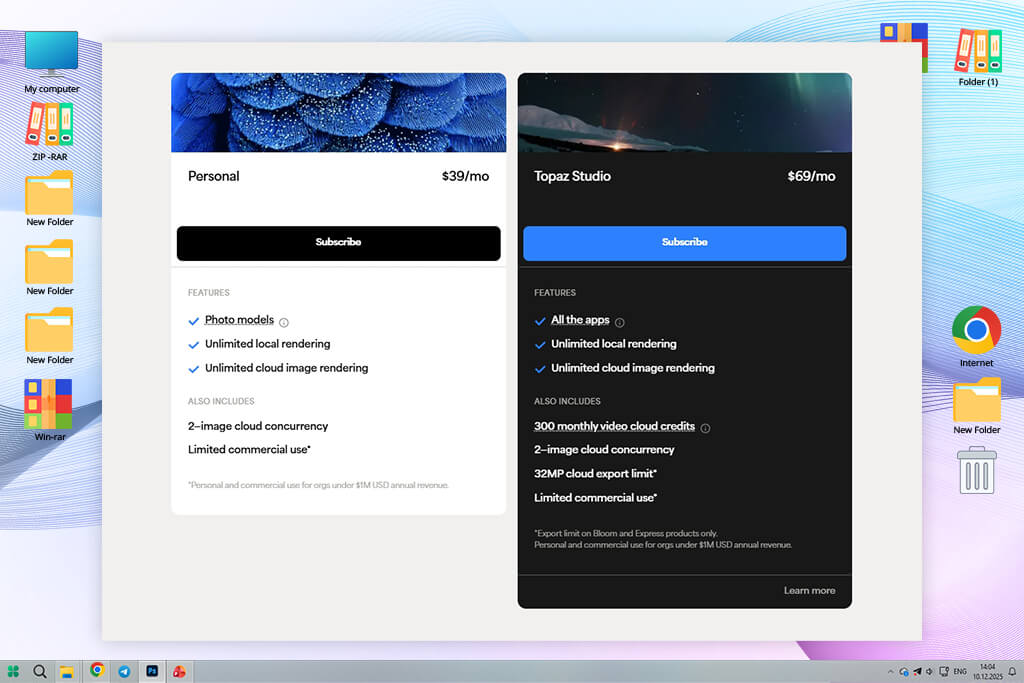This screenshot has height=683, width=1024.
Task: Click the Personal plan title
Action: (x=214, y=176)
